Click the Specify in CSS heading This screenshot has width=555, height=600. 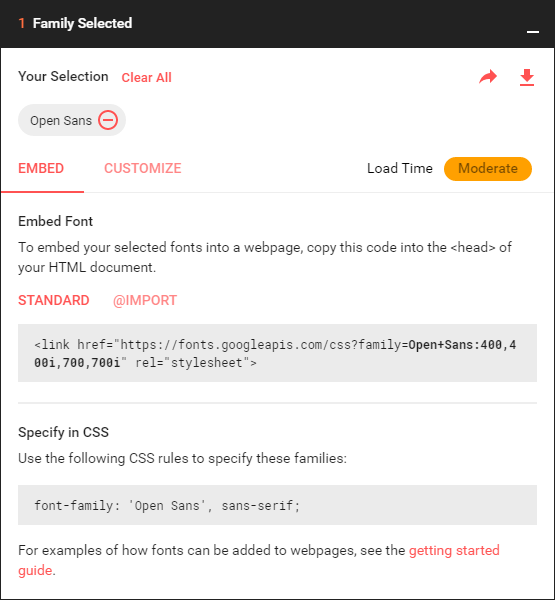(x=64, y=432)
